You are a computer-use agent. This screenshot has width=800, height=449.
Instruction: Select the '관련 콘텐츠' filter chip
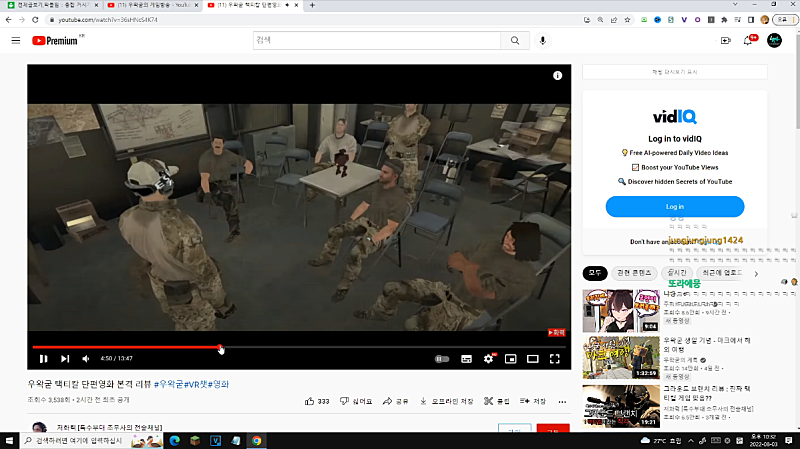click(634, 273)
